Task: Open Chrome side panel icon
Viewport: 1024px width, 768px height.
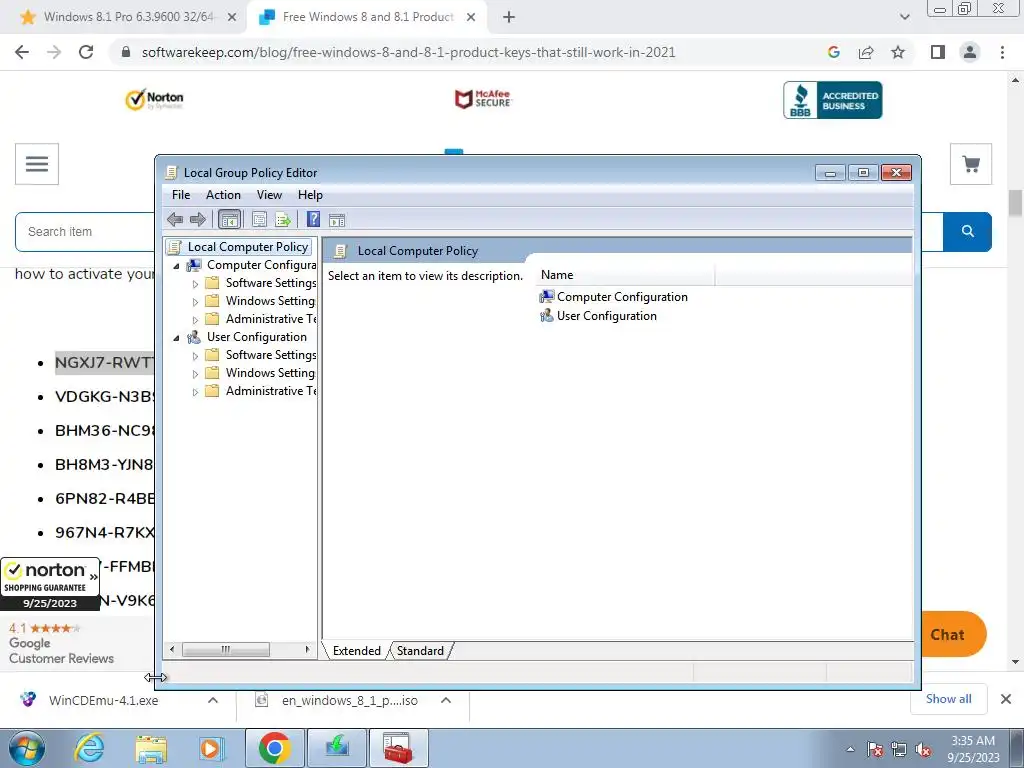Action: [938, 52]
